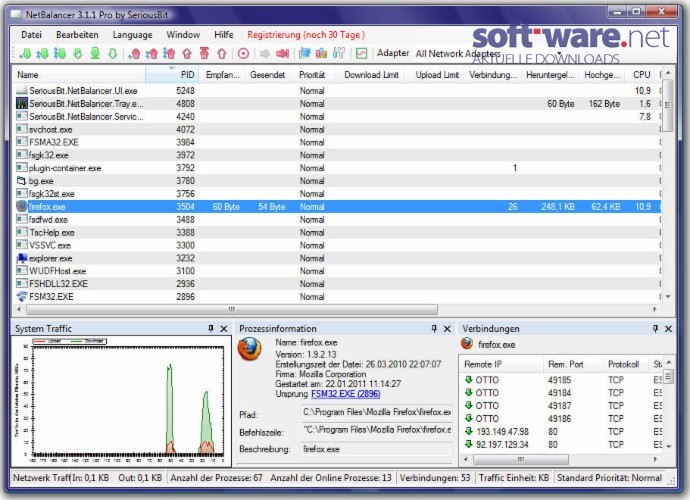The height and width of the screenshot is (500, 690).
Task: Click the Verbindungen list horizontal scrollbar thumb
Action: 521,459
